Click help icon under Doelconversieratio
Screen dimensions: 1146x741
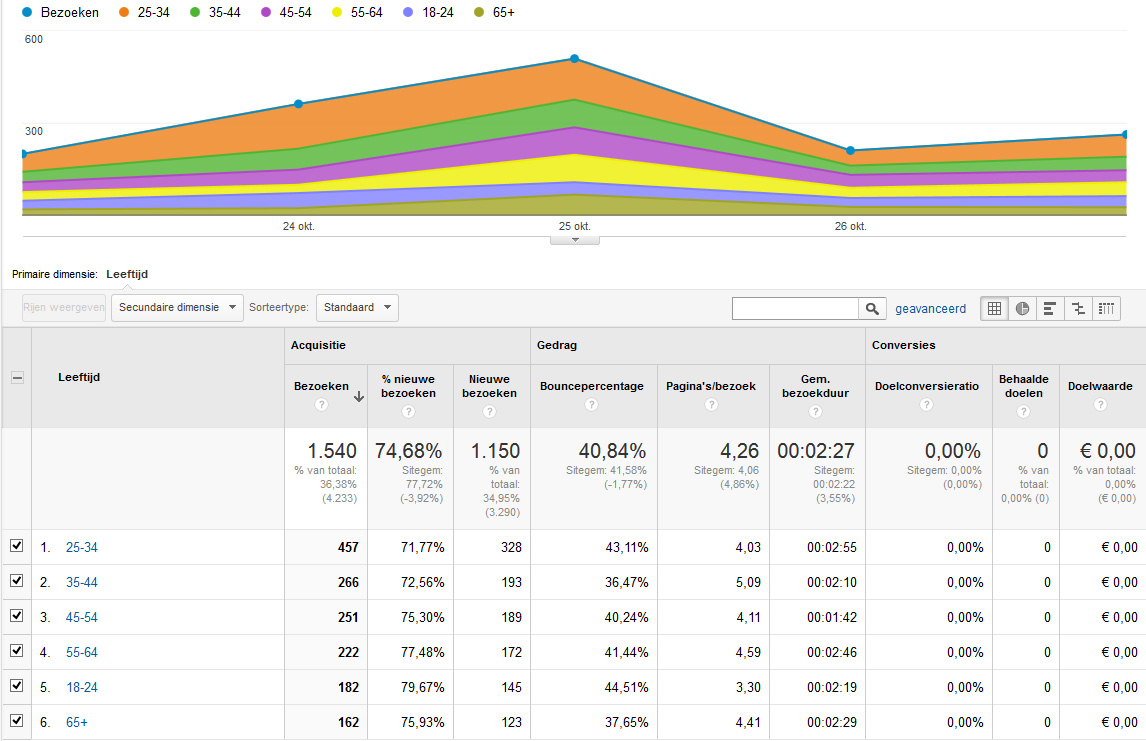926,405
